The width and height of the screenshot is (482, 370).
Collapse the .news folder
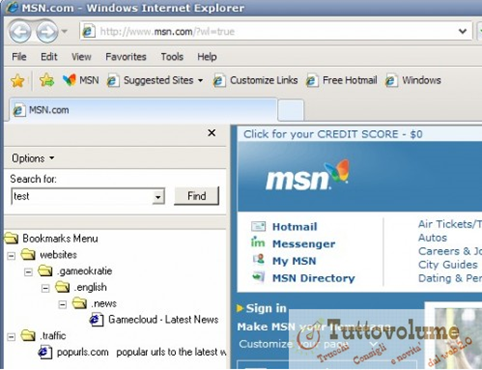click(x=62, y=304)
